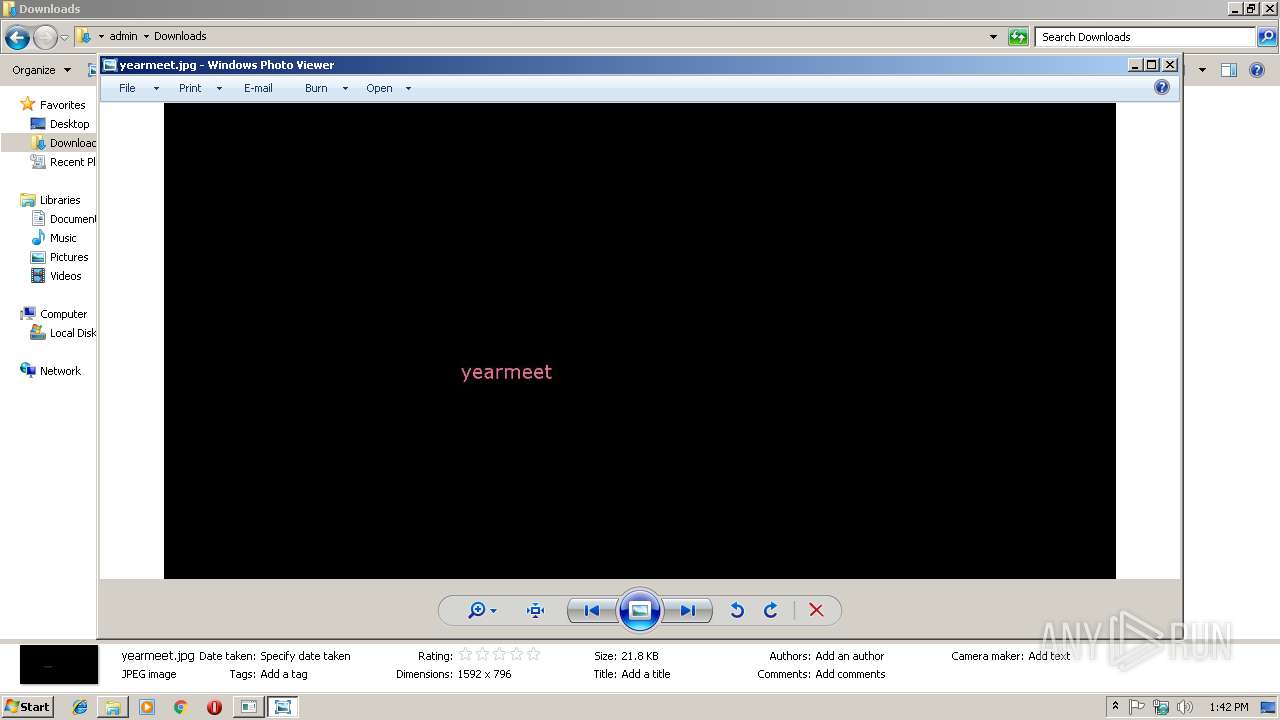The image size is (1280, 720).
Task: Open the File menu in Photo Viewer
Action: click(127, 88)
